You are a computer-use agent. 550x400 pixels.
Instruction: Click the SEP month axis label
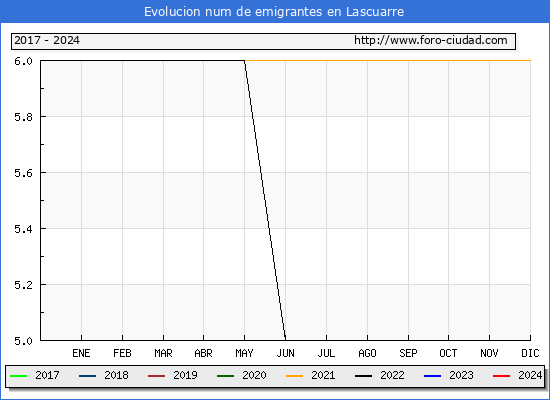pyautogui.click(x=408, y=353)
